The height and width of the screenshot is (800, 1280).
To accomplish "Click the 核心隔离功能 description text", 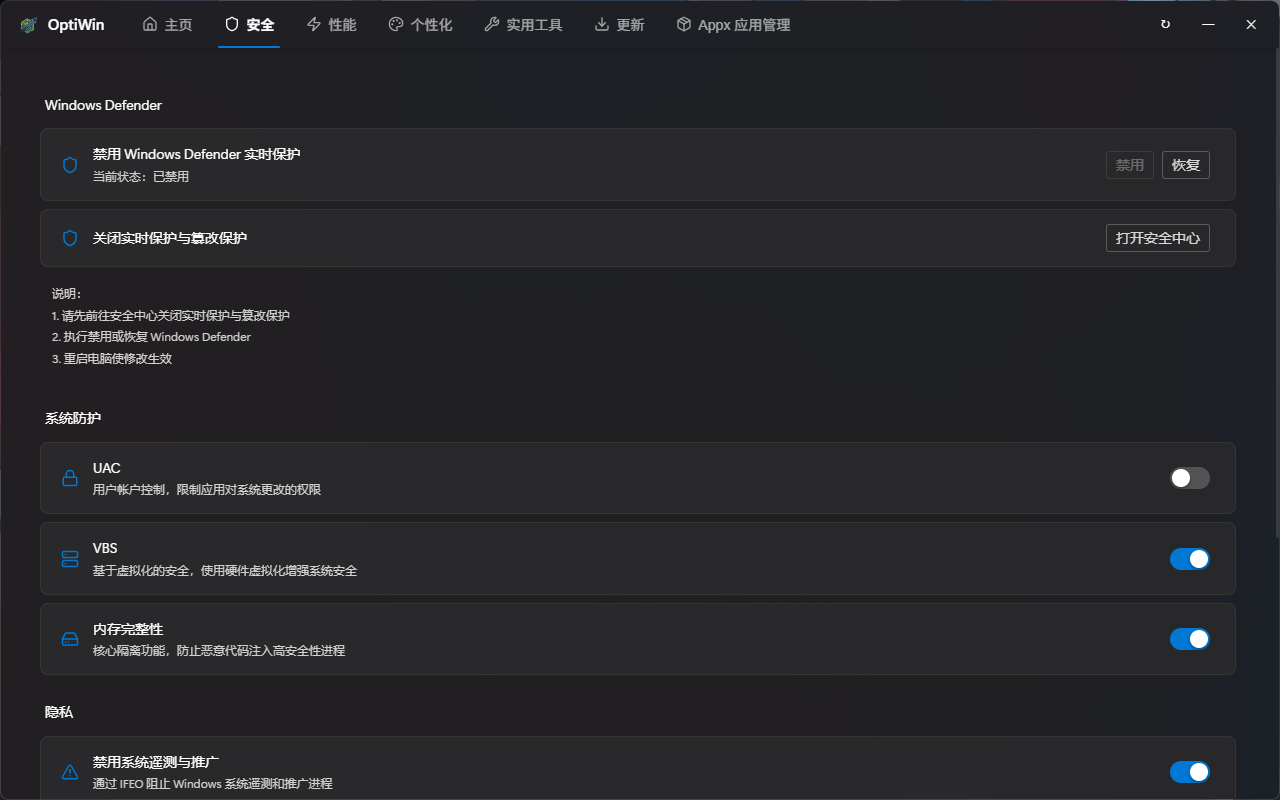I will (219, 651).
